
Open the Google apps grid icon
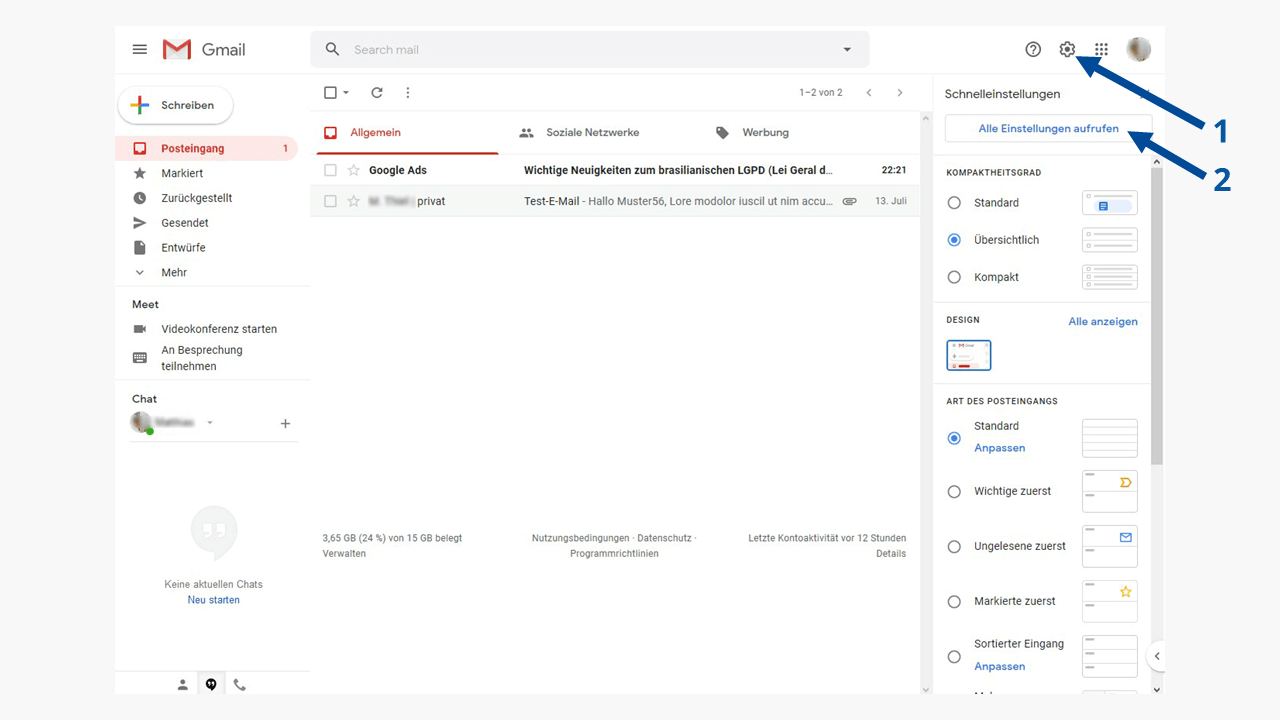coord(1101,49)
